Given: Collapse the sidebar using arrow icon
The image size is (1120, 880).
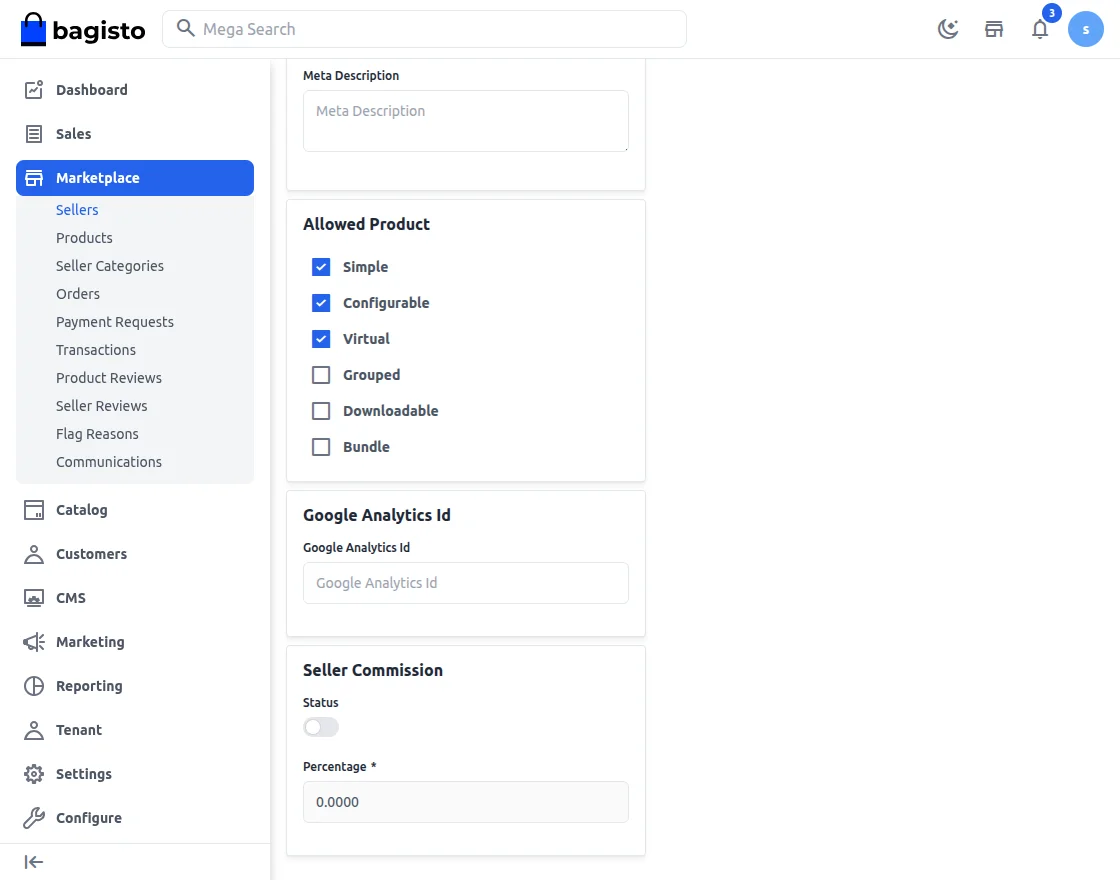Looking at the screenshot, I should (34, 862).
